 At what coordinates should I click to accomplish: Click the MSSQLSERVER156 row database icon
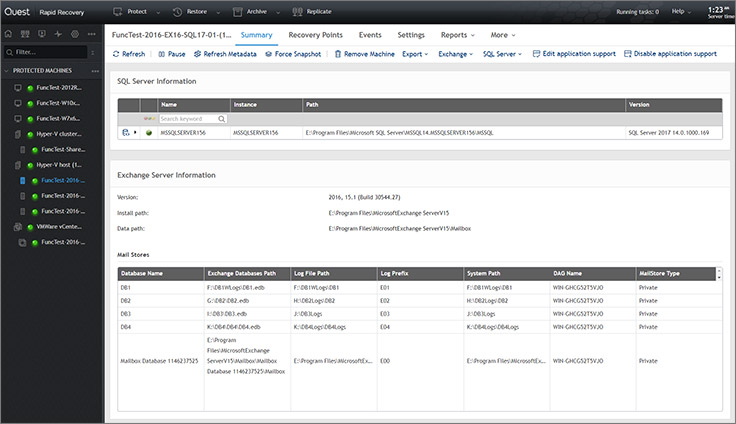125,132
